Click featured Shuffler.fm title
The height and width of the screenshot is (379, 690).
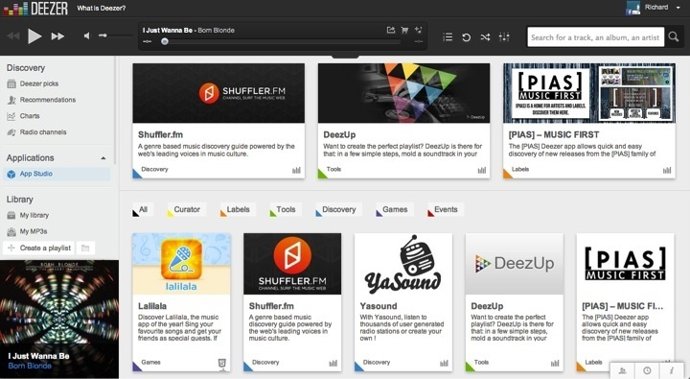(160, 135)
